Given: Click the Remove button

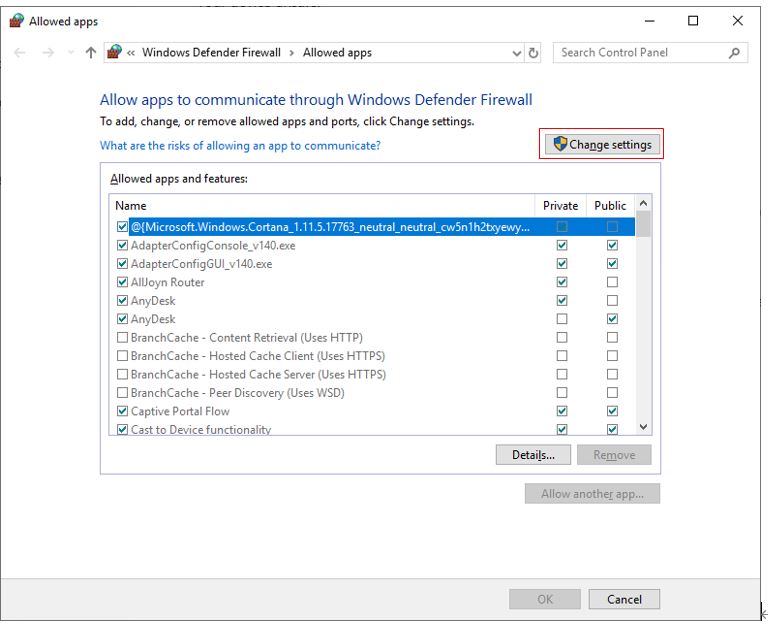Looking at the screenshot, I should tap(614, 455).
